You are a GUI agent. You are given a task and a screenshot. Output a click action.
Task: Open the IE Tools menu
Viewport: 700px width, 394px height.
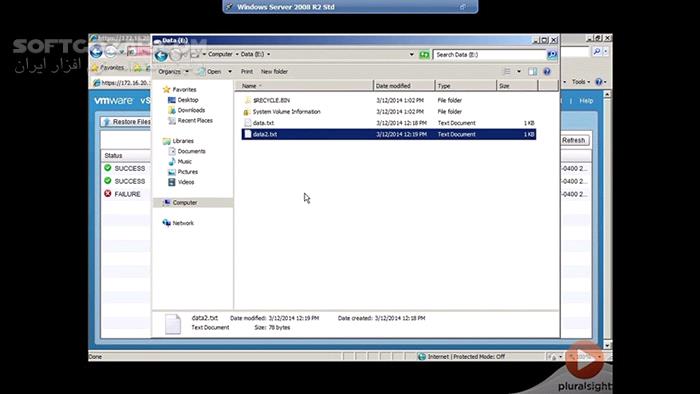pyautogui.click(x=581, y=82)
